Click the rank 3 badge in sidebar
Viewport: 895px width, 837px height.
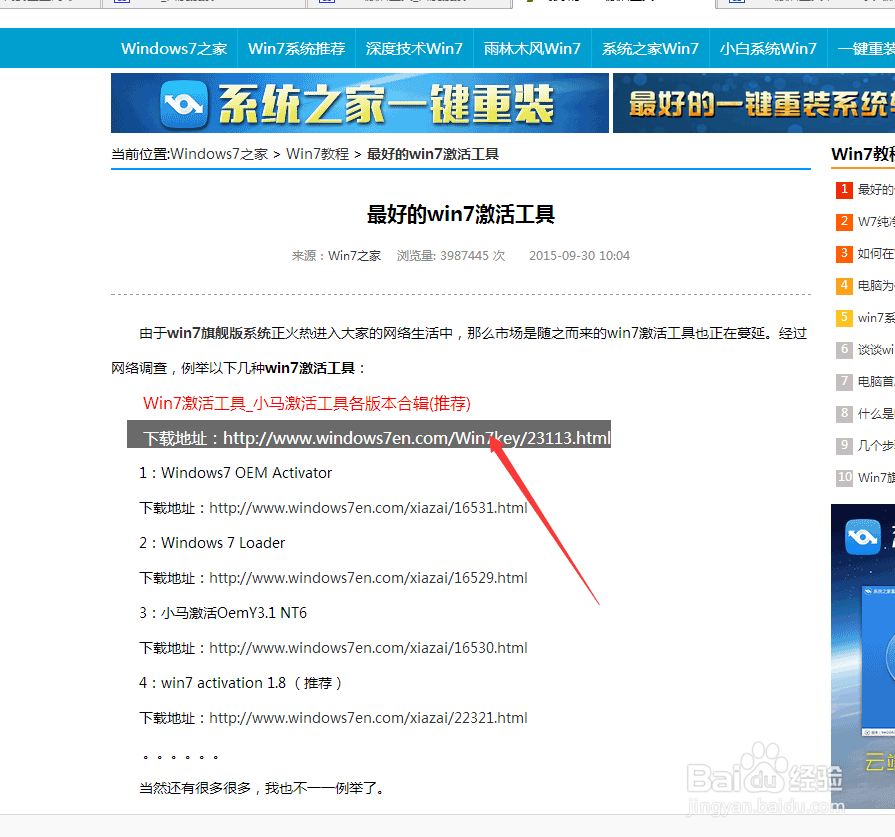[844, 253]
